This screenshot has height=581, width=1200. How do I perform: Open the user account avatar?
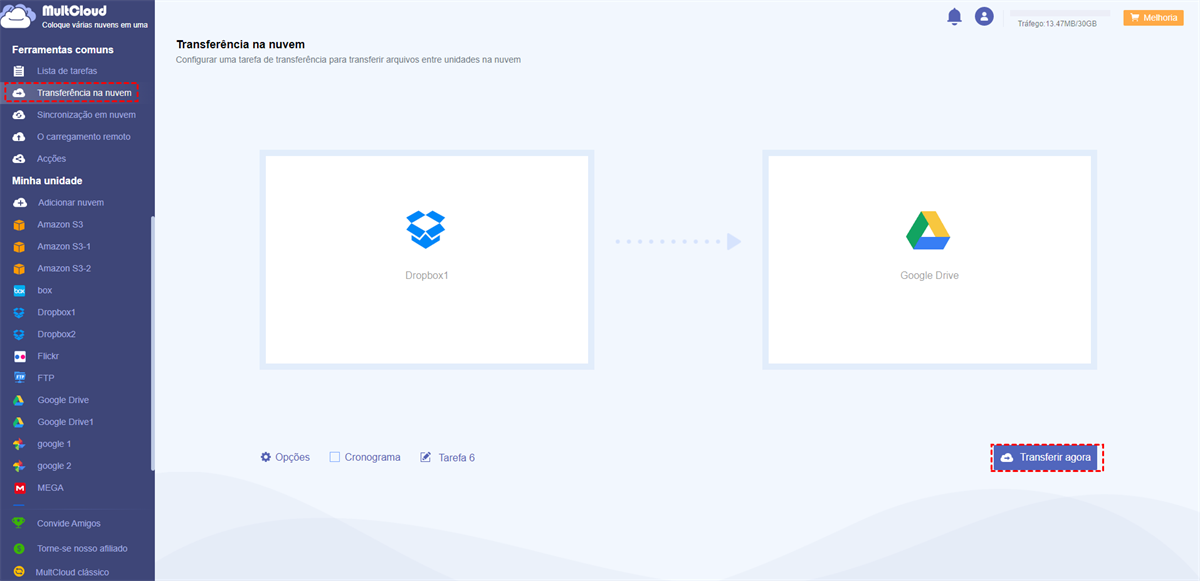click(x=984, y=16)
